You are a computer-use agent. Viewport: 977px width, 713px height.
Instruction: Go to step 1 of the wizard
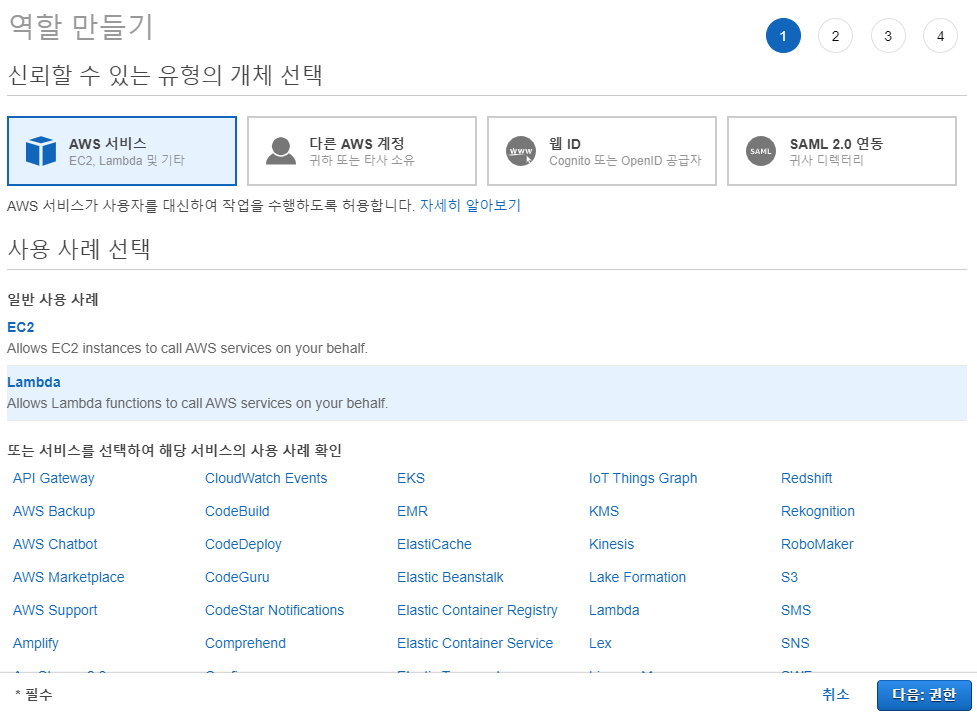point(783,36)
